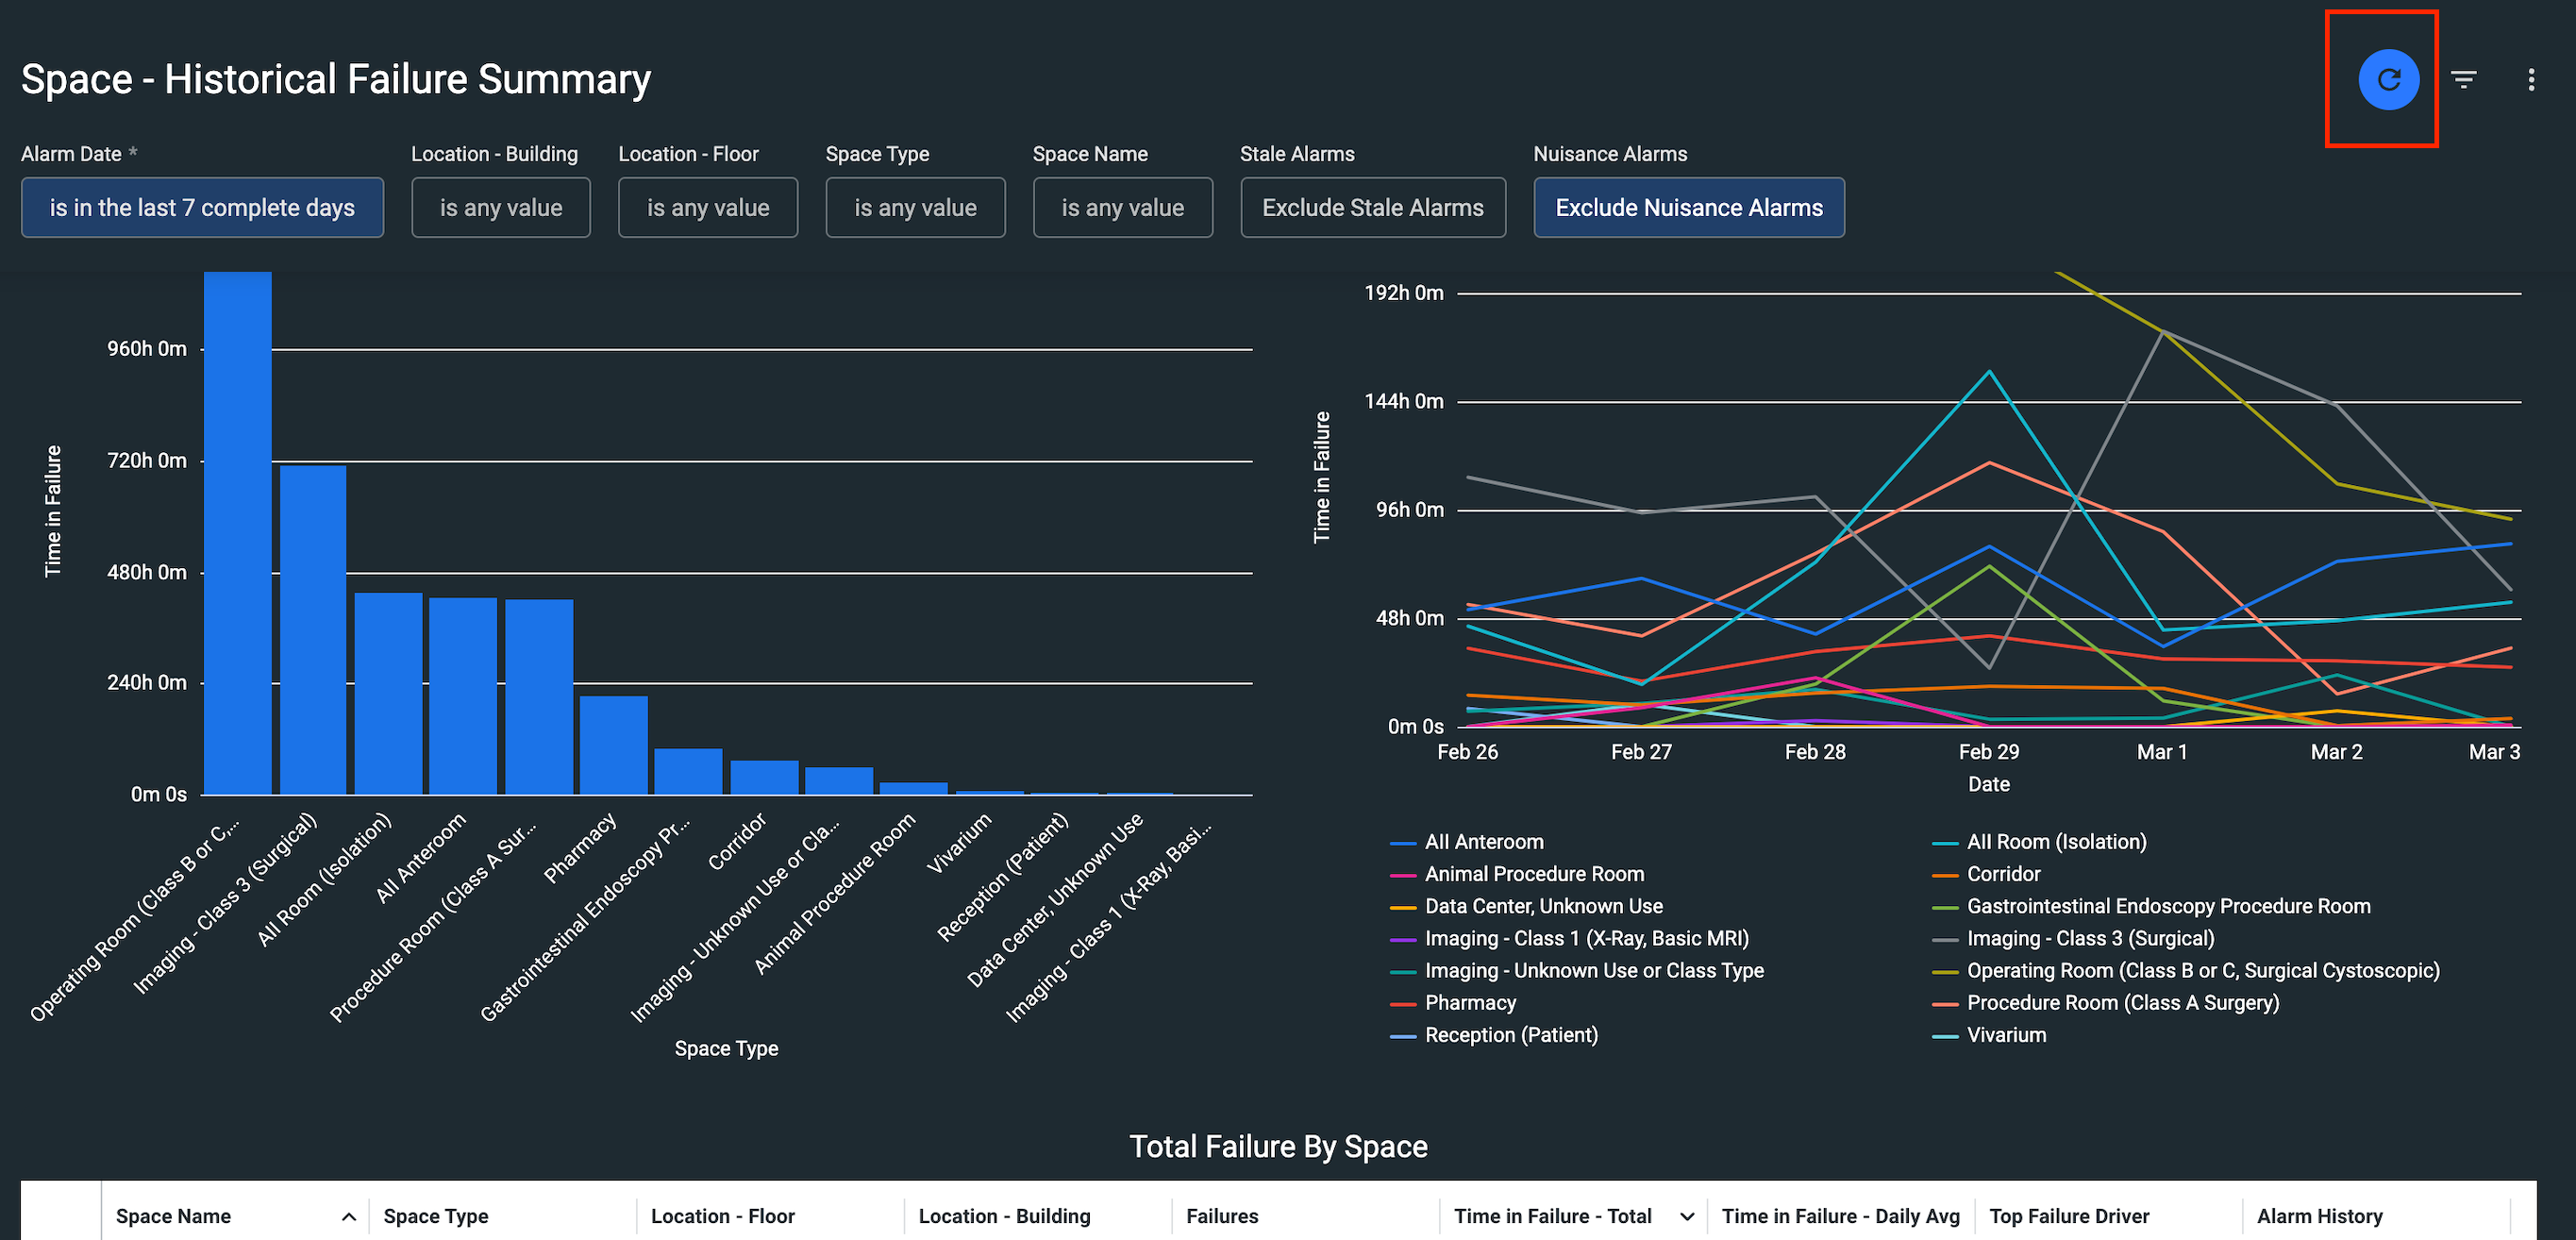Click Animal Procedure Room color swatch
Image resolution: width=2576 pixels, height=1240 pixels.
tap(1403, 875)
